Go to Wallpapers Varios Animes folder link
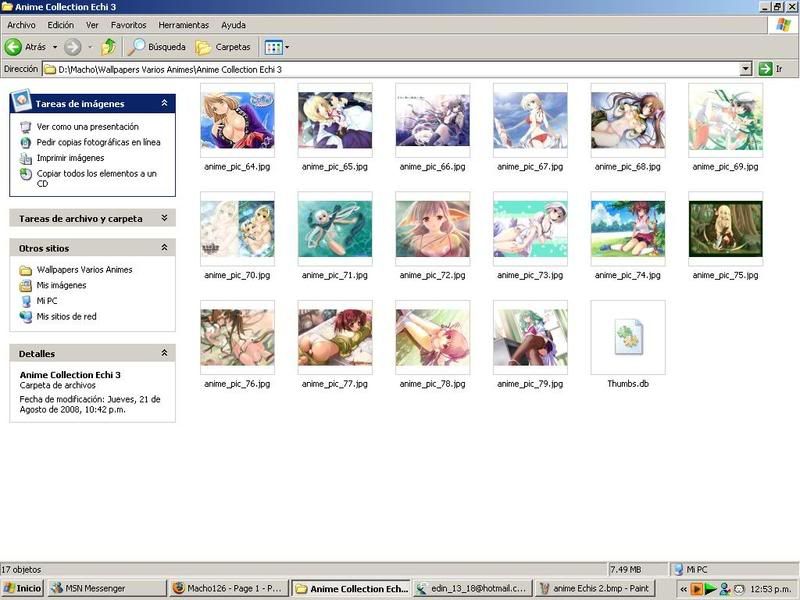 [x=85, y=270]
